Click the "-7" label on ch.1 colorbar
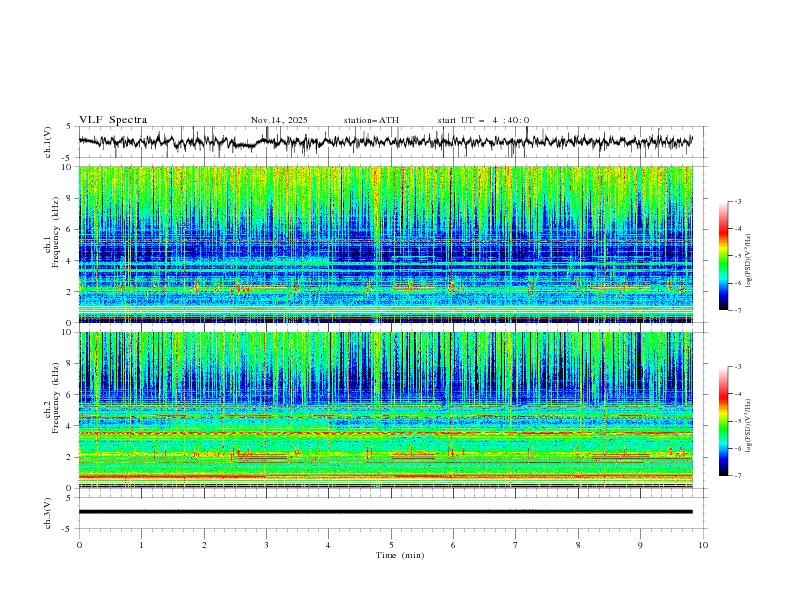The image size is (792, 612). pyautogui.click(x=738, y=310)
